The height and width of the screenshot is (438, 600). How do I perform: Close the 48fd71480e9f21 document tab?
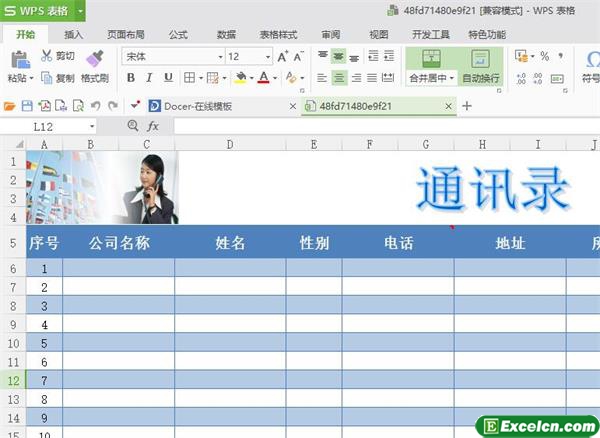click(x=449, y=106)
